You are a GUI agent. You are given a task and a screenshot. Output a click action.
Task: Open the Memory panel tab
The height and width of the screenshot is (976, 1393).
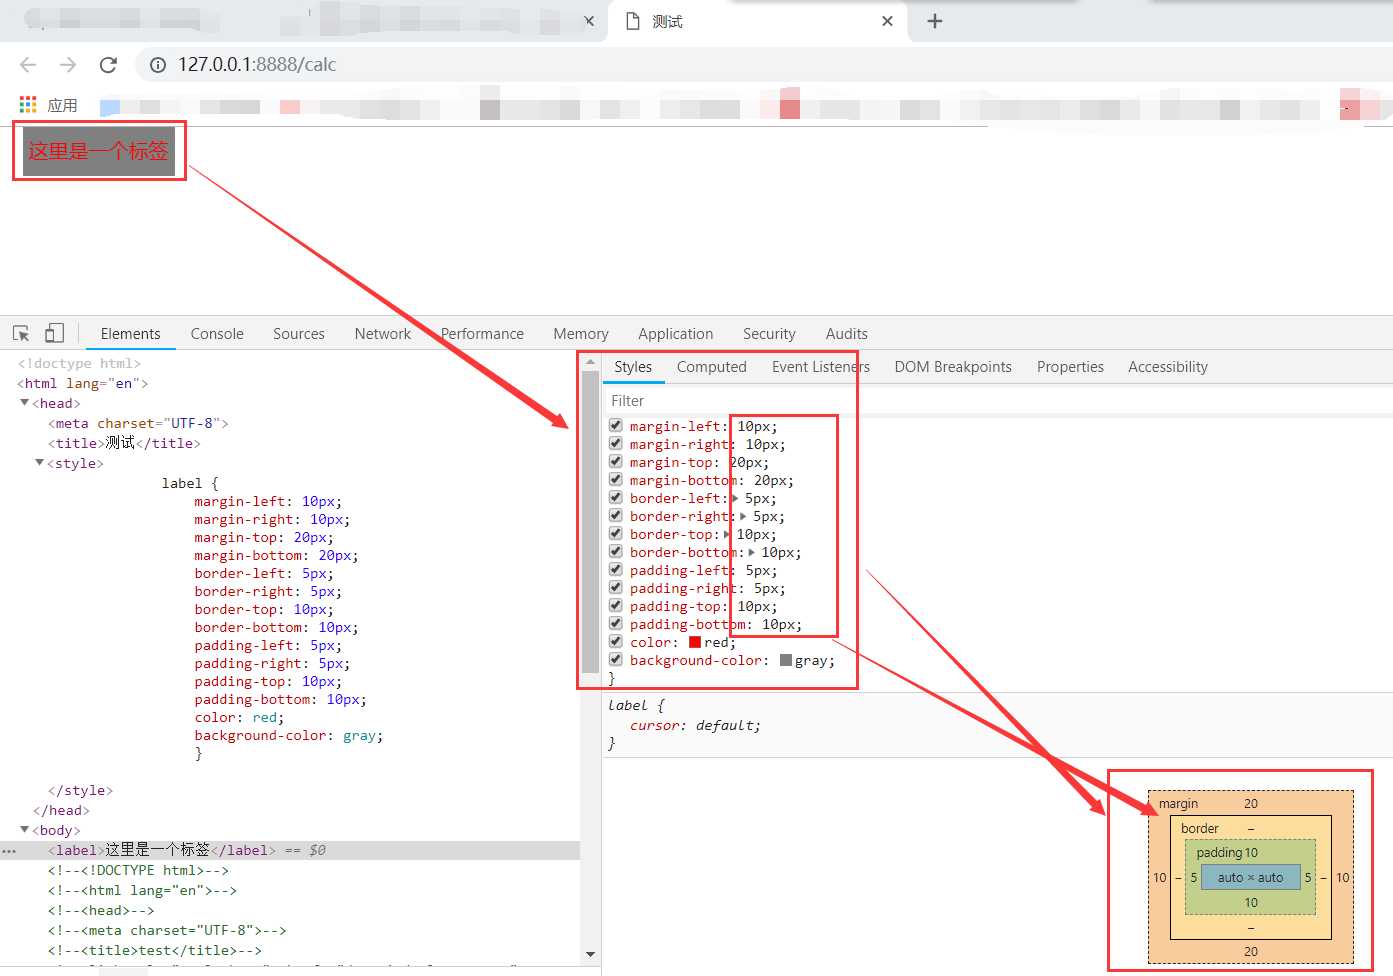point(581,334)
